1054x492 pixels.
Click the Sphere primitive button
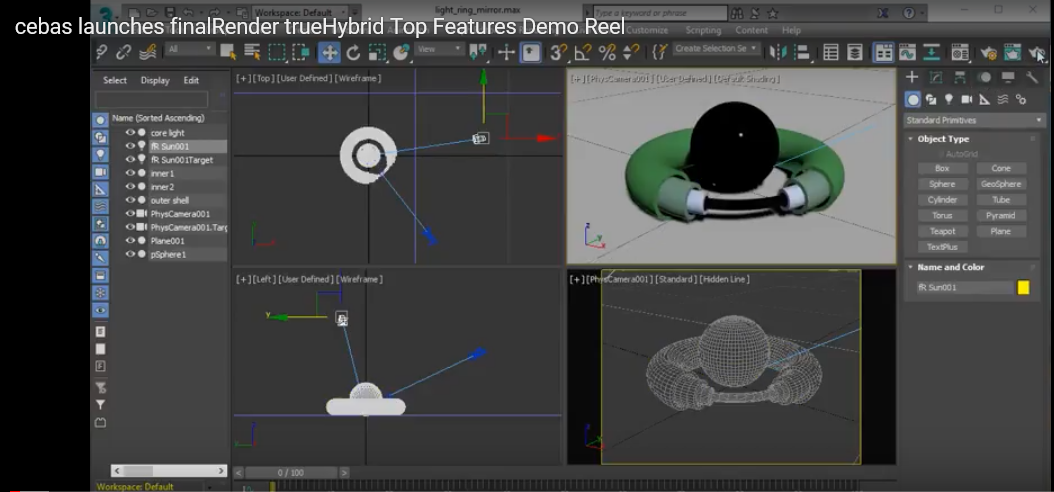[942, 184]
